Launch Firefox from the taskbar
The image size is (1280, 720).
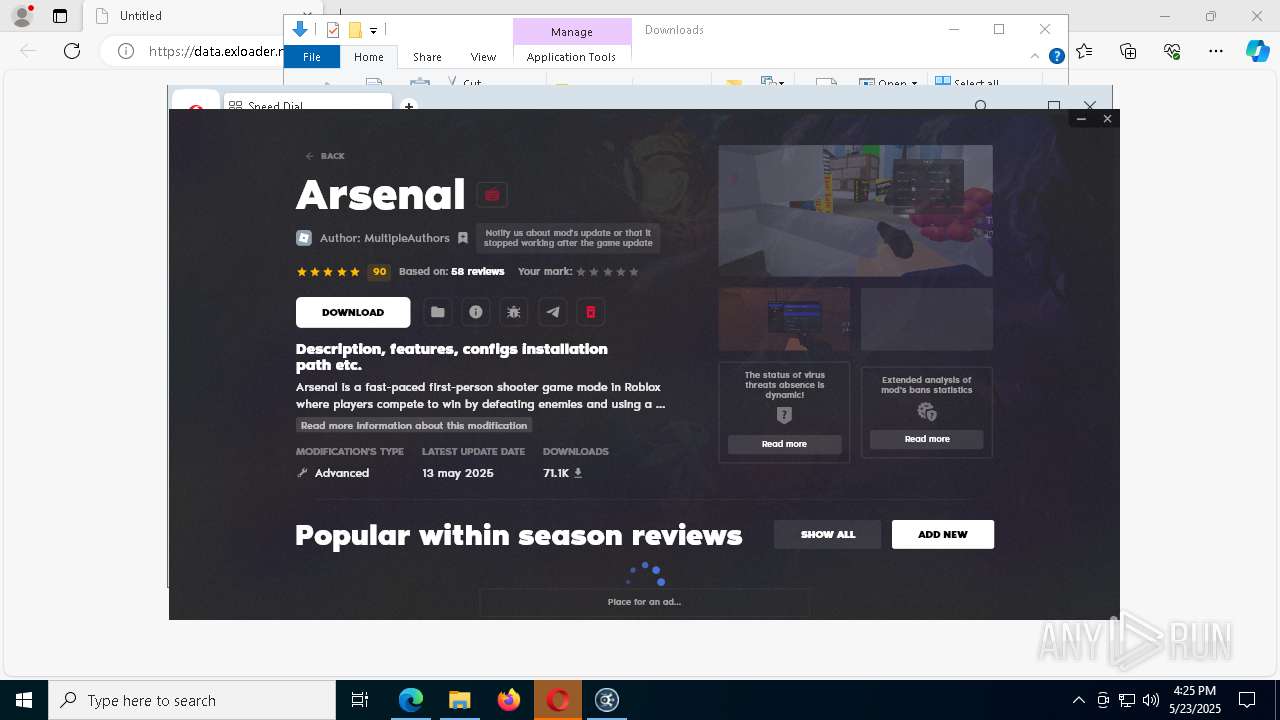click(x=509, y=700)
